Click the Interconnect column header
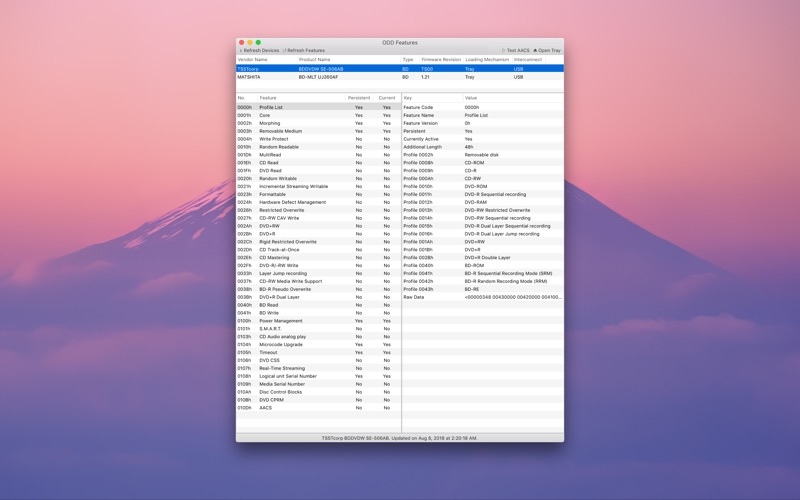The height and width of the screenshot is (500, 800). [528, 60]
